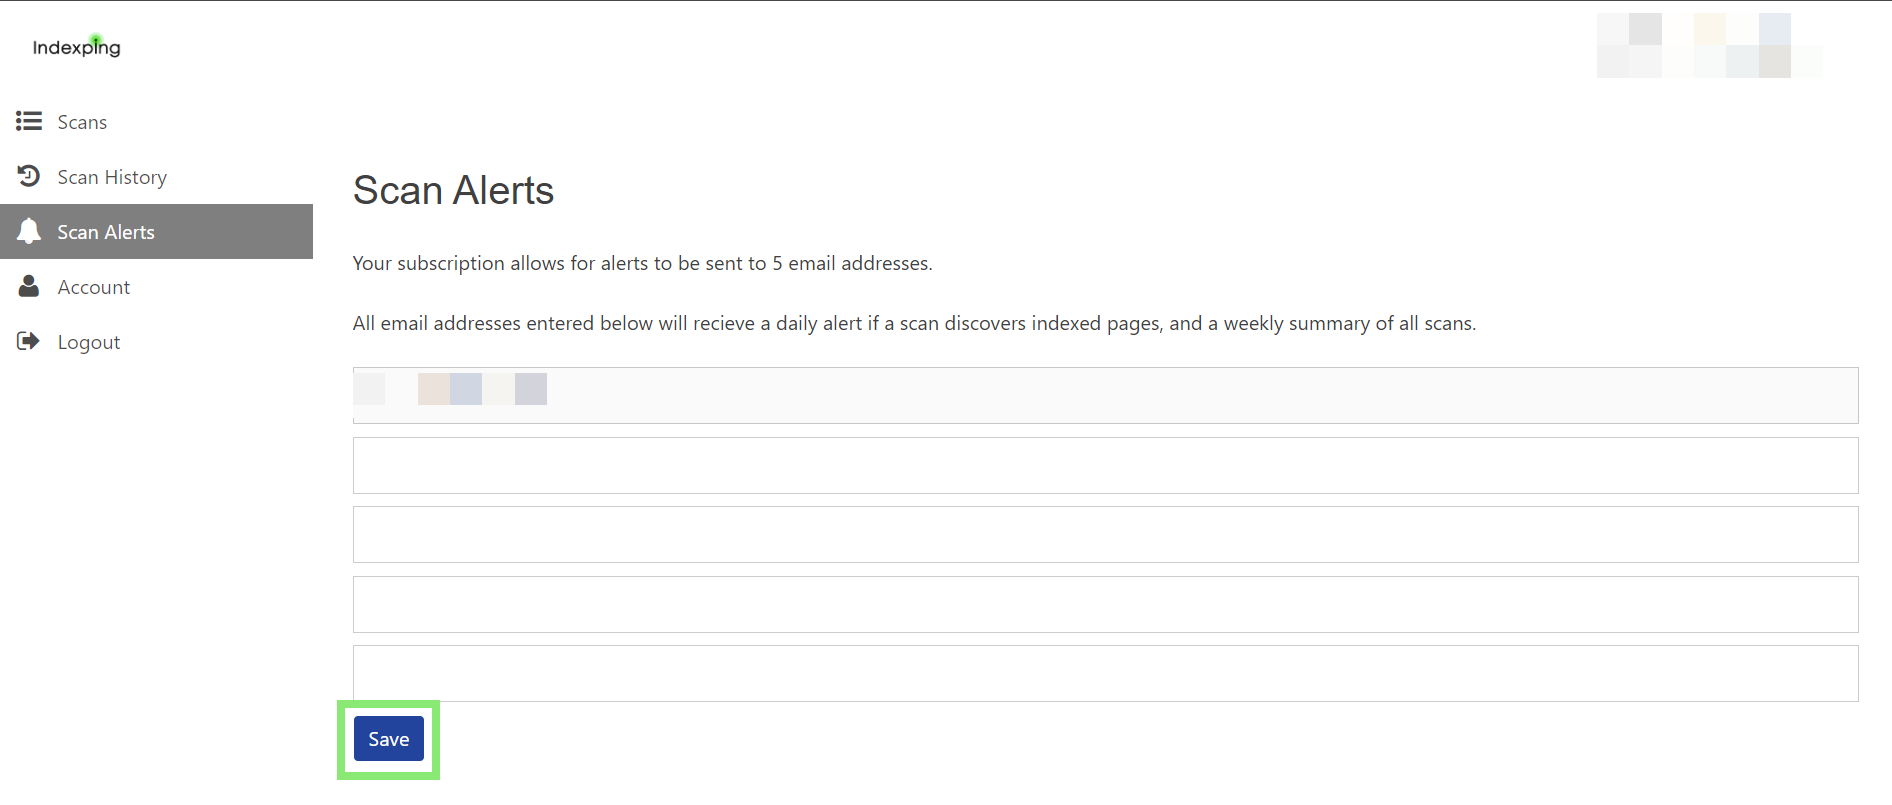The width and height of the screenshot is (1892, 805).
Task: Save the alert email addresses
Action: [389, 739]
